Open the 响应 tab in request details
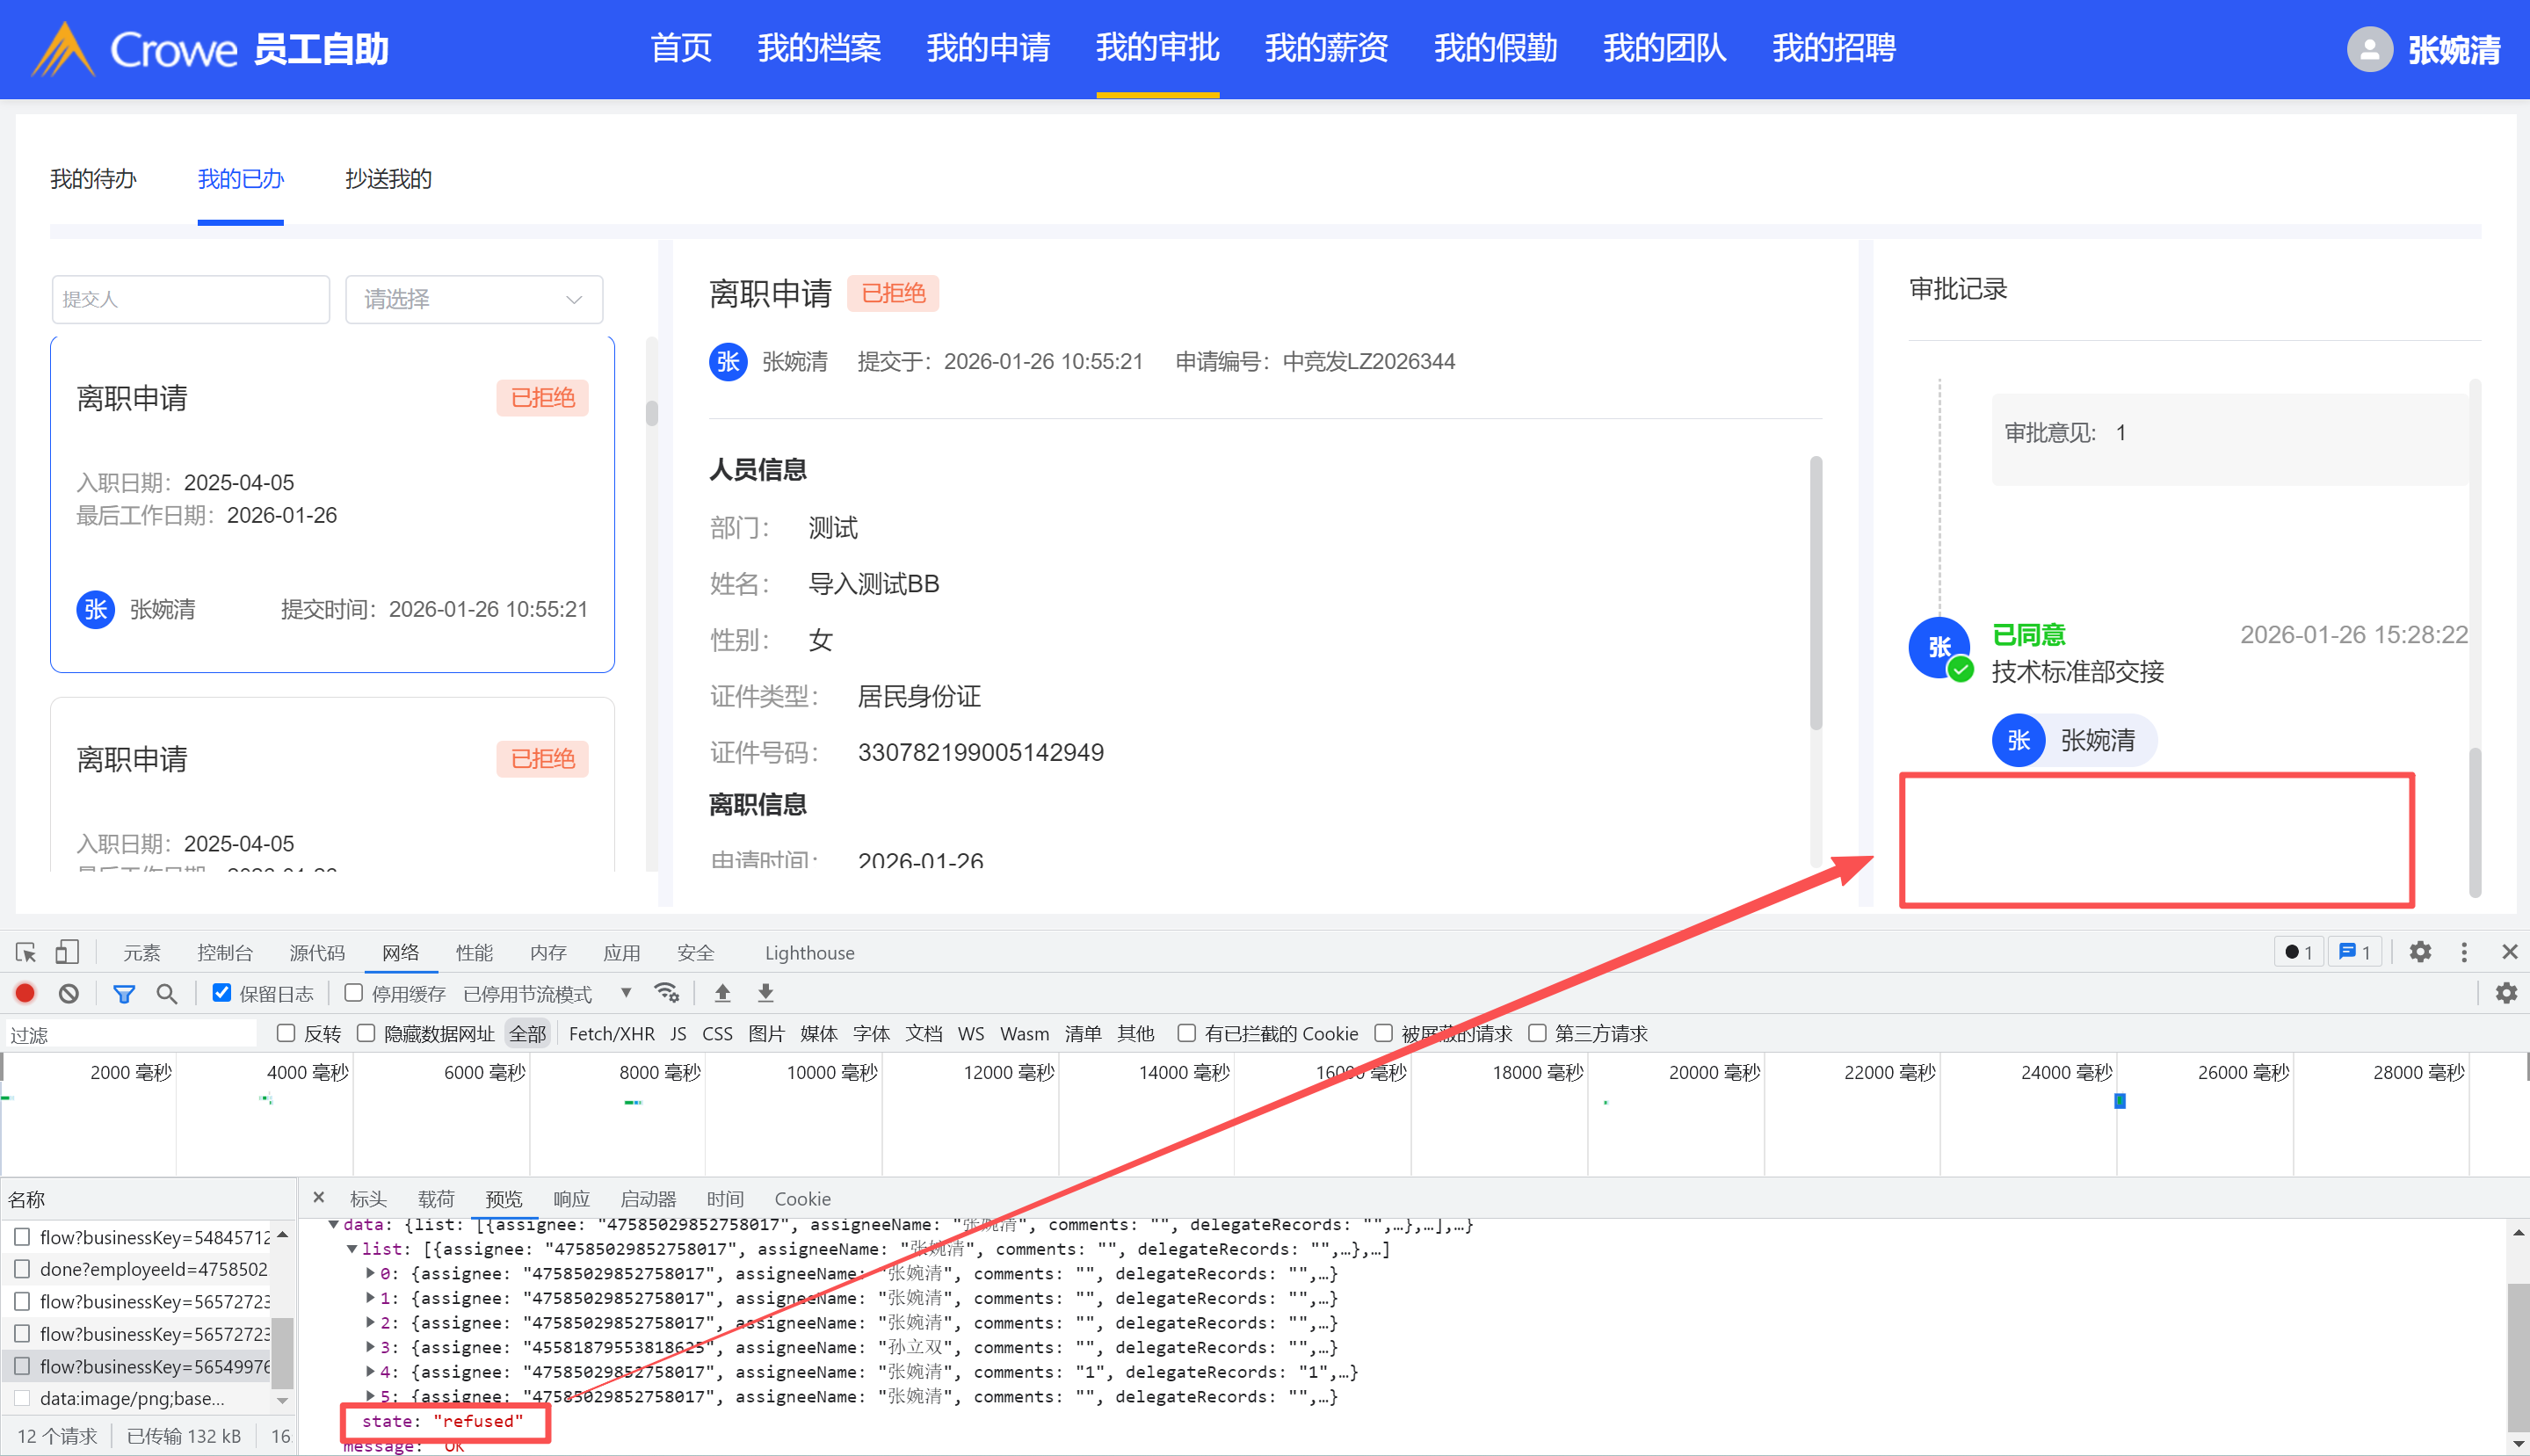 571,1198
